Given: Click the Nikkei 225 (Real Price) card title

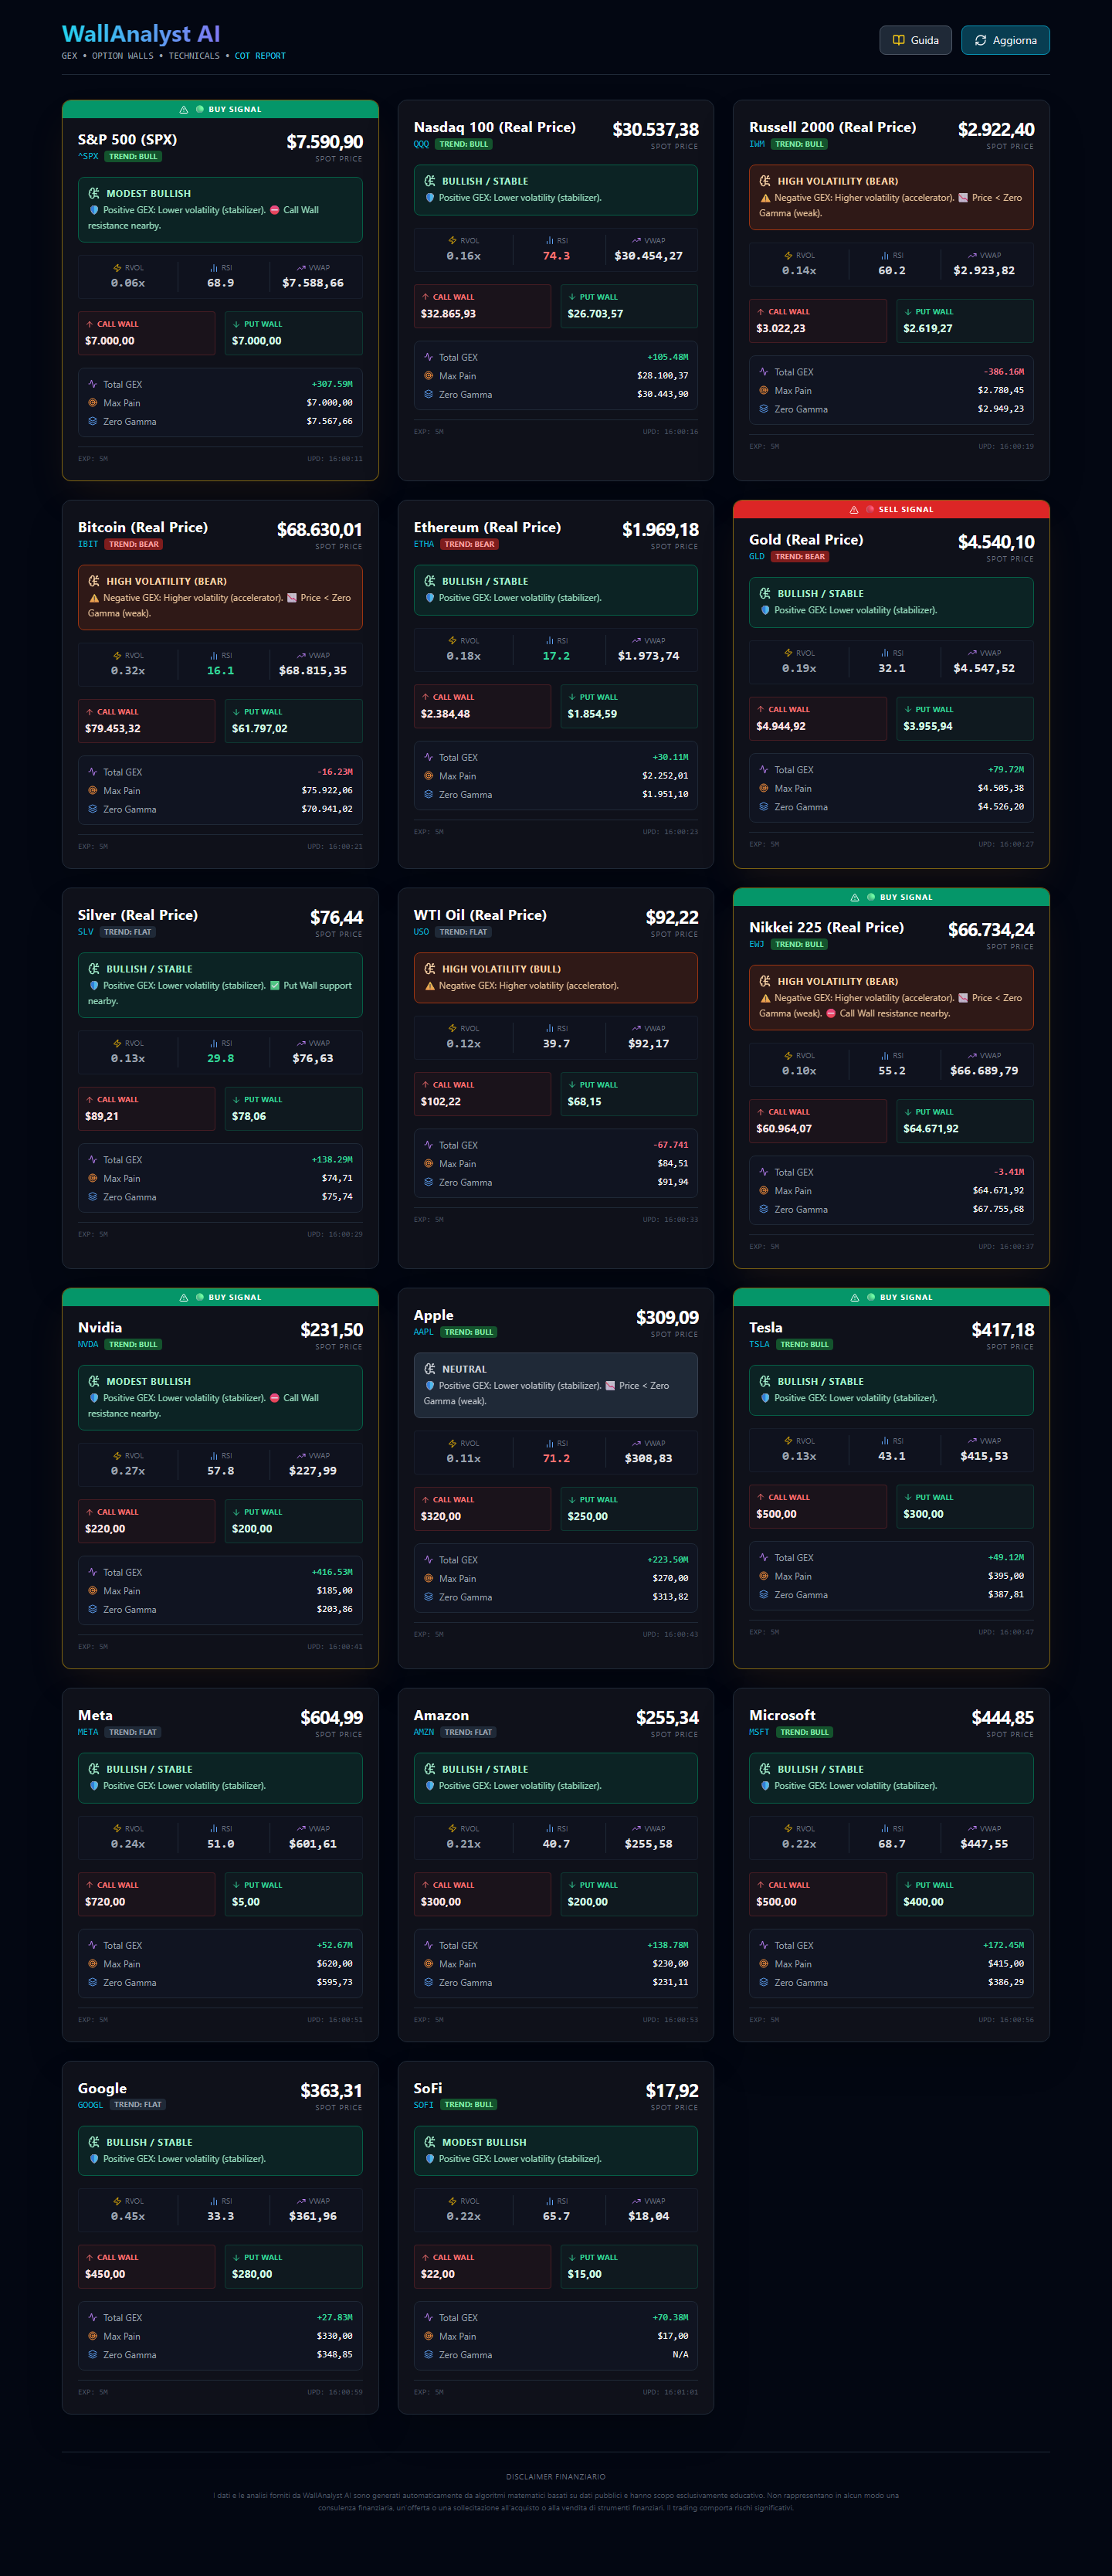Looking at the screenshot, I should tap(827, 928).
